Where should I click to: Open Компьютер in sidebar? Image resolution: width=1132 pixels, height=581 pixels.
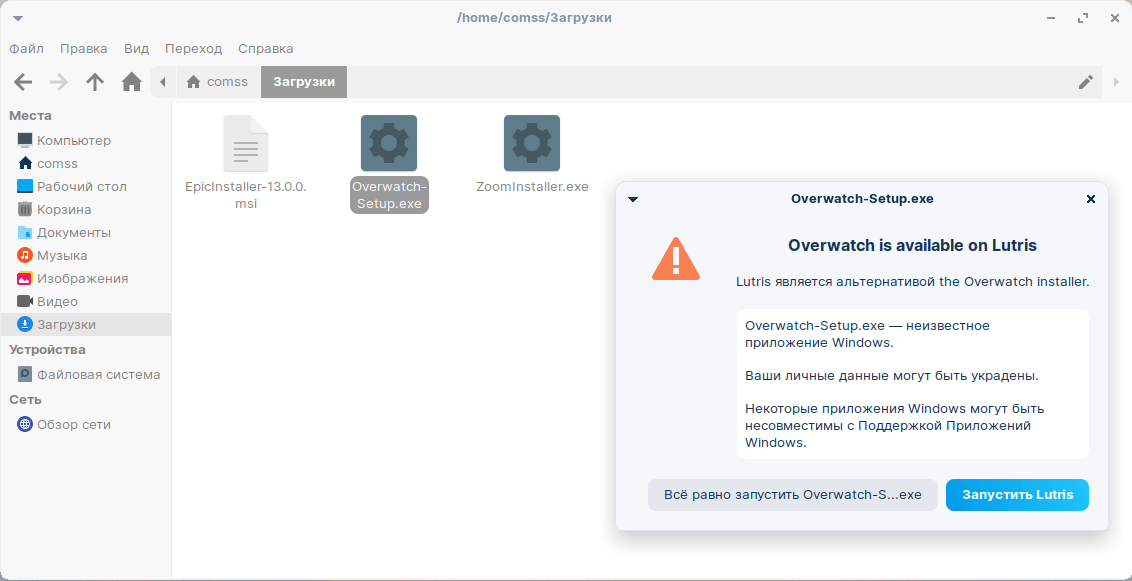click(86, 140)
